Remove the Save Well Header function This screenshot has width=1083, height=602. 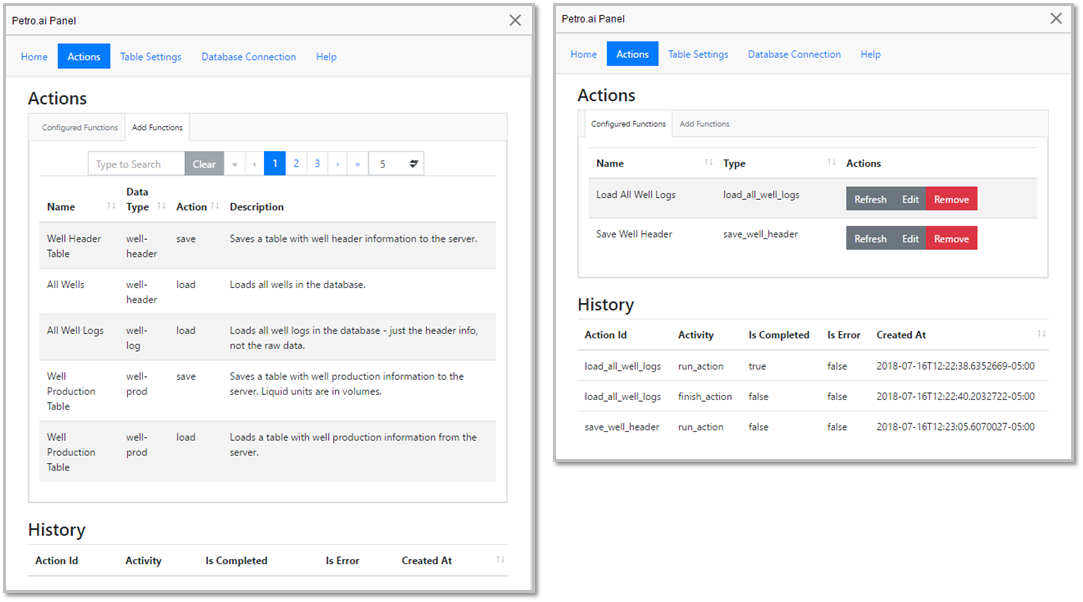(952, 238)
